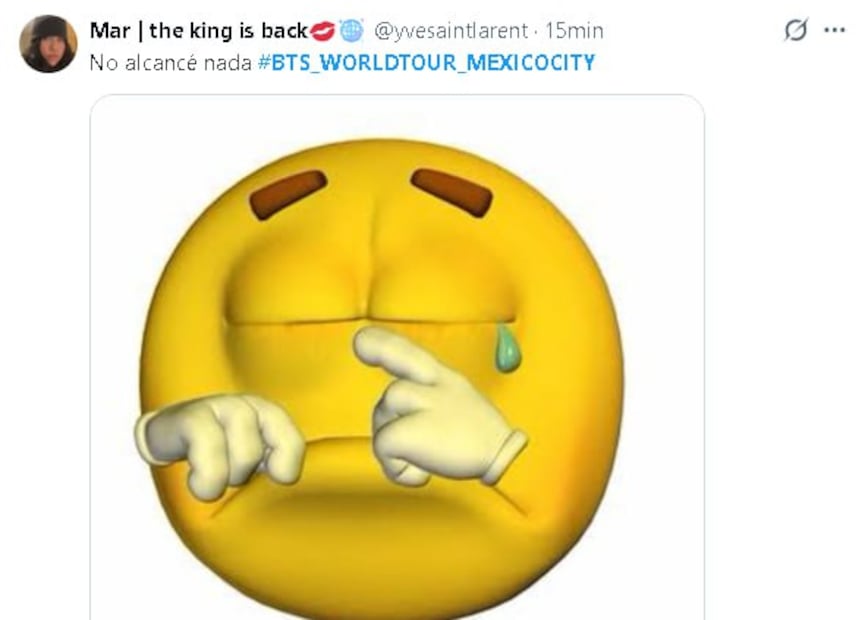Click the green teardrop on the emoji
This screenshot has height=620, width=865.
(x=508, y=349)
